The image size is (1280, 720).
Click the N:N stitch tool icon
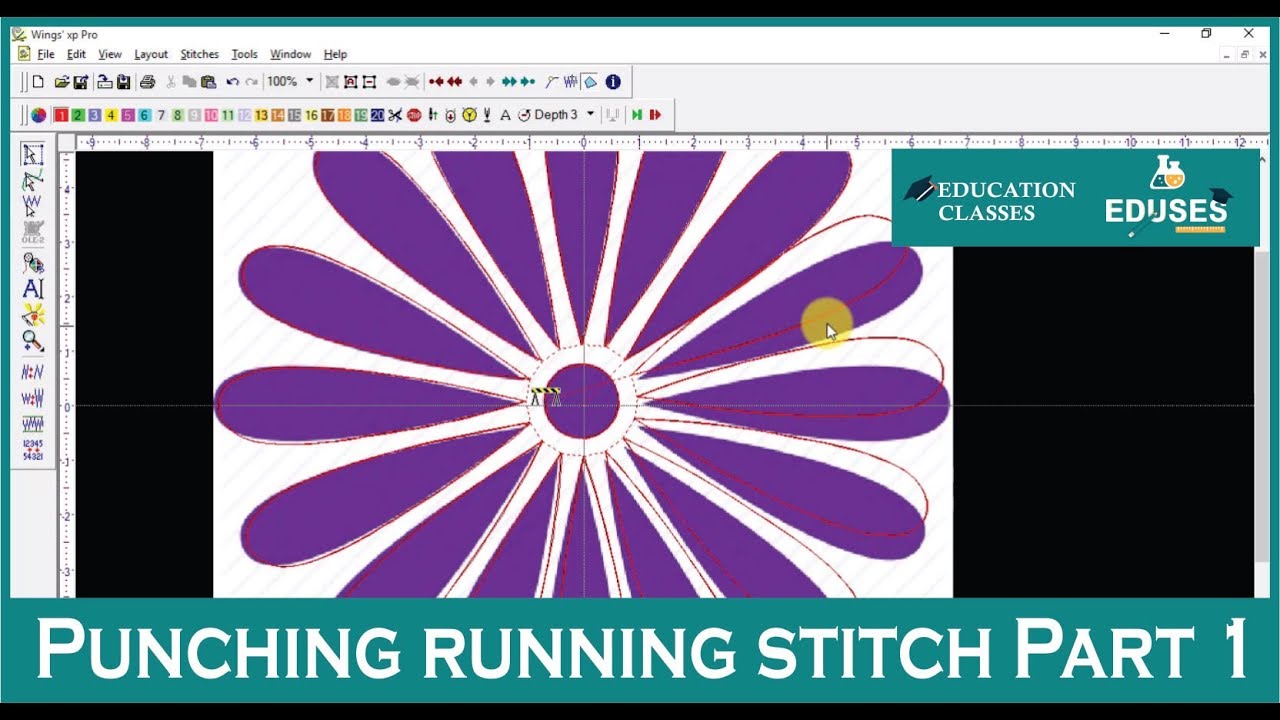pos(33,372)
